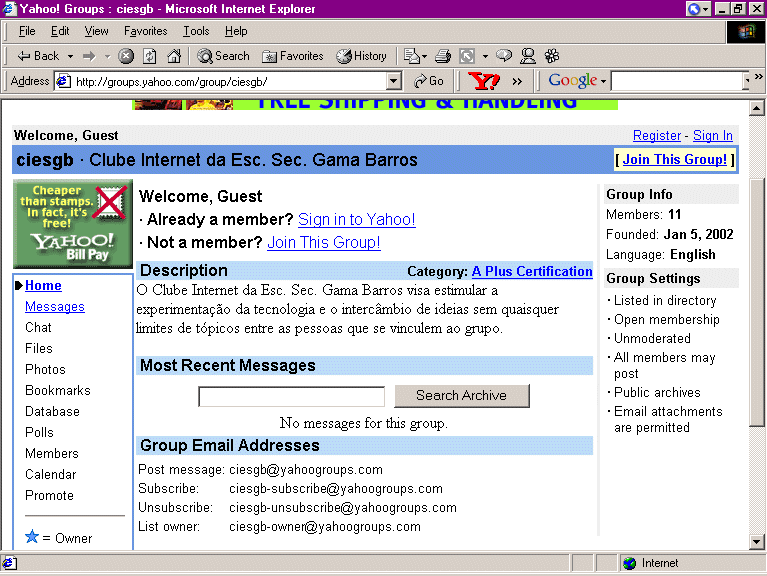This screenshot has width=767, height=576.
Task: Open the A Plus Certification category link
Action: [532, 271]
